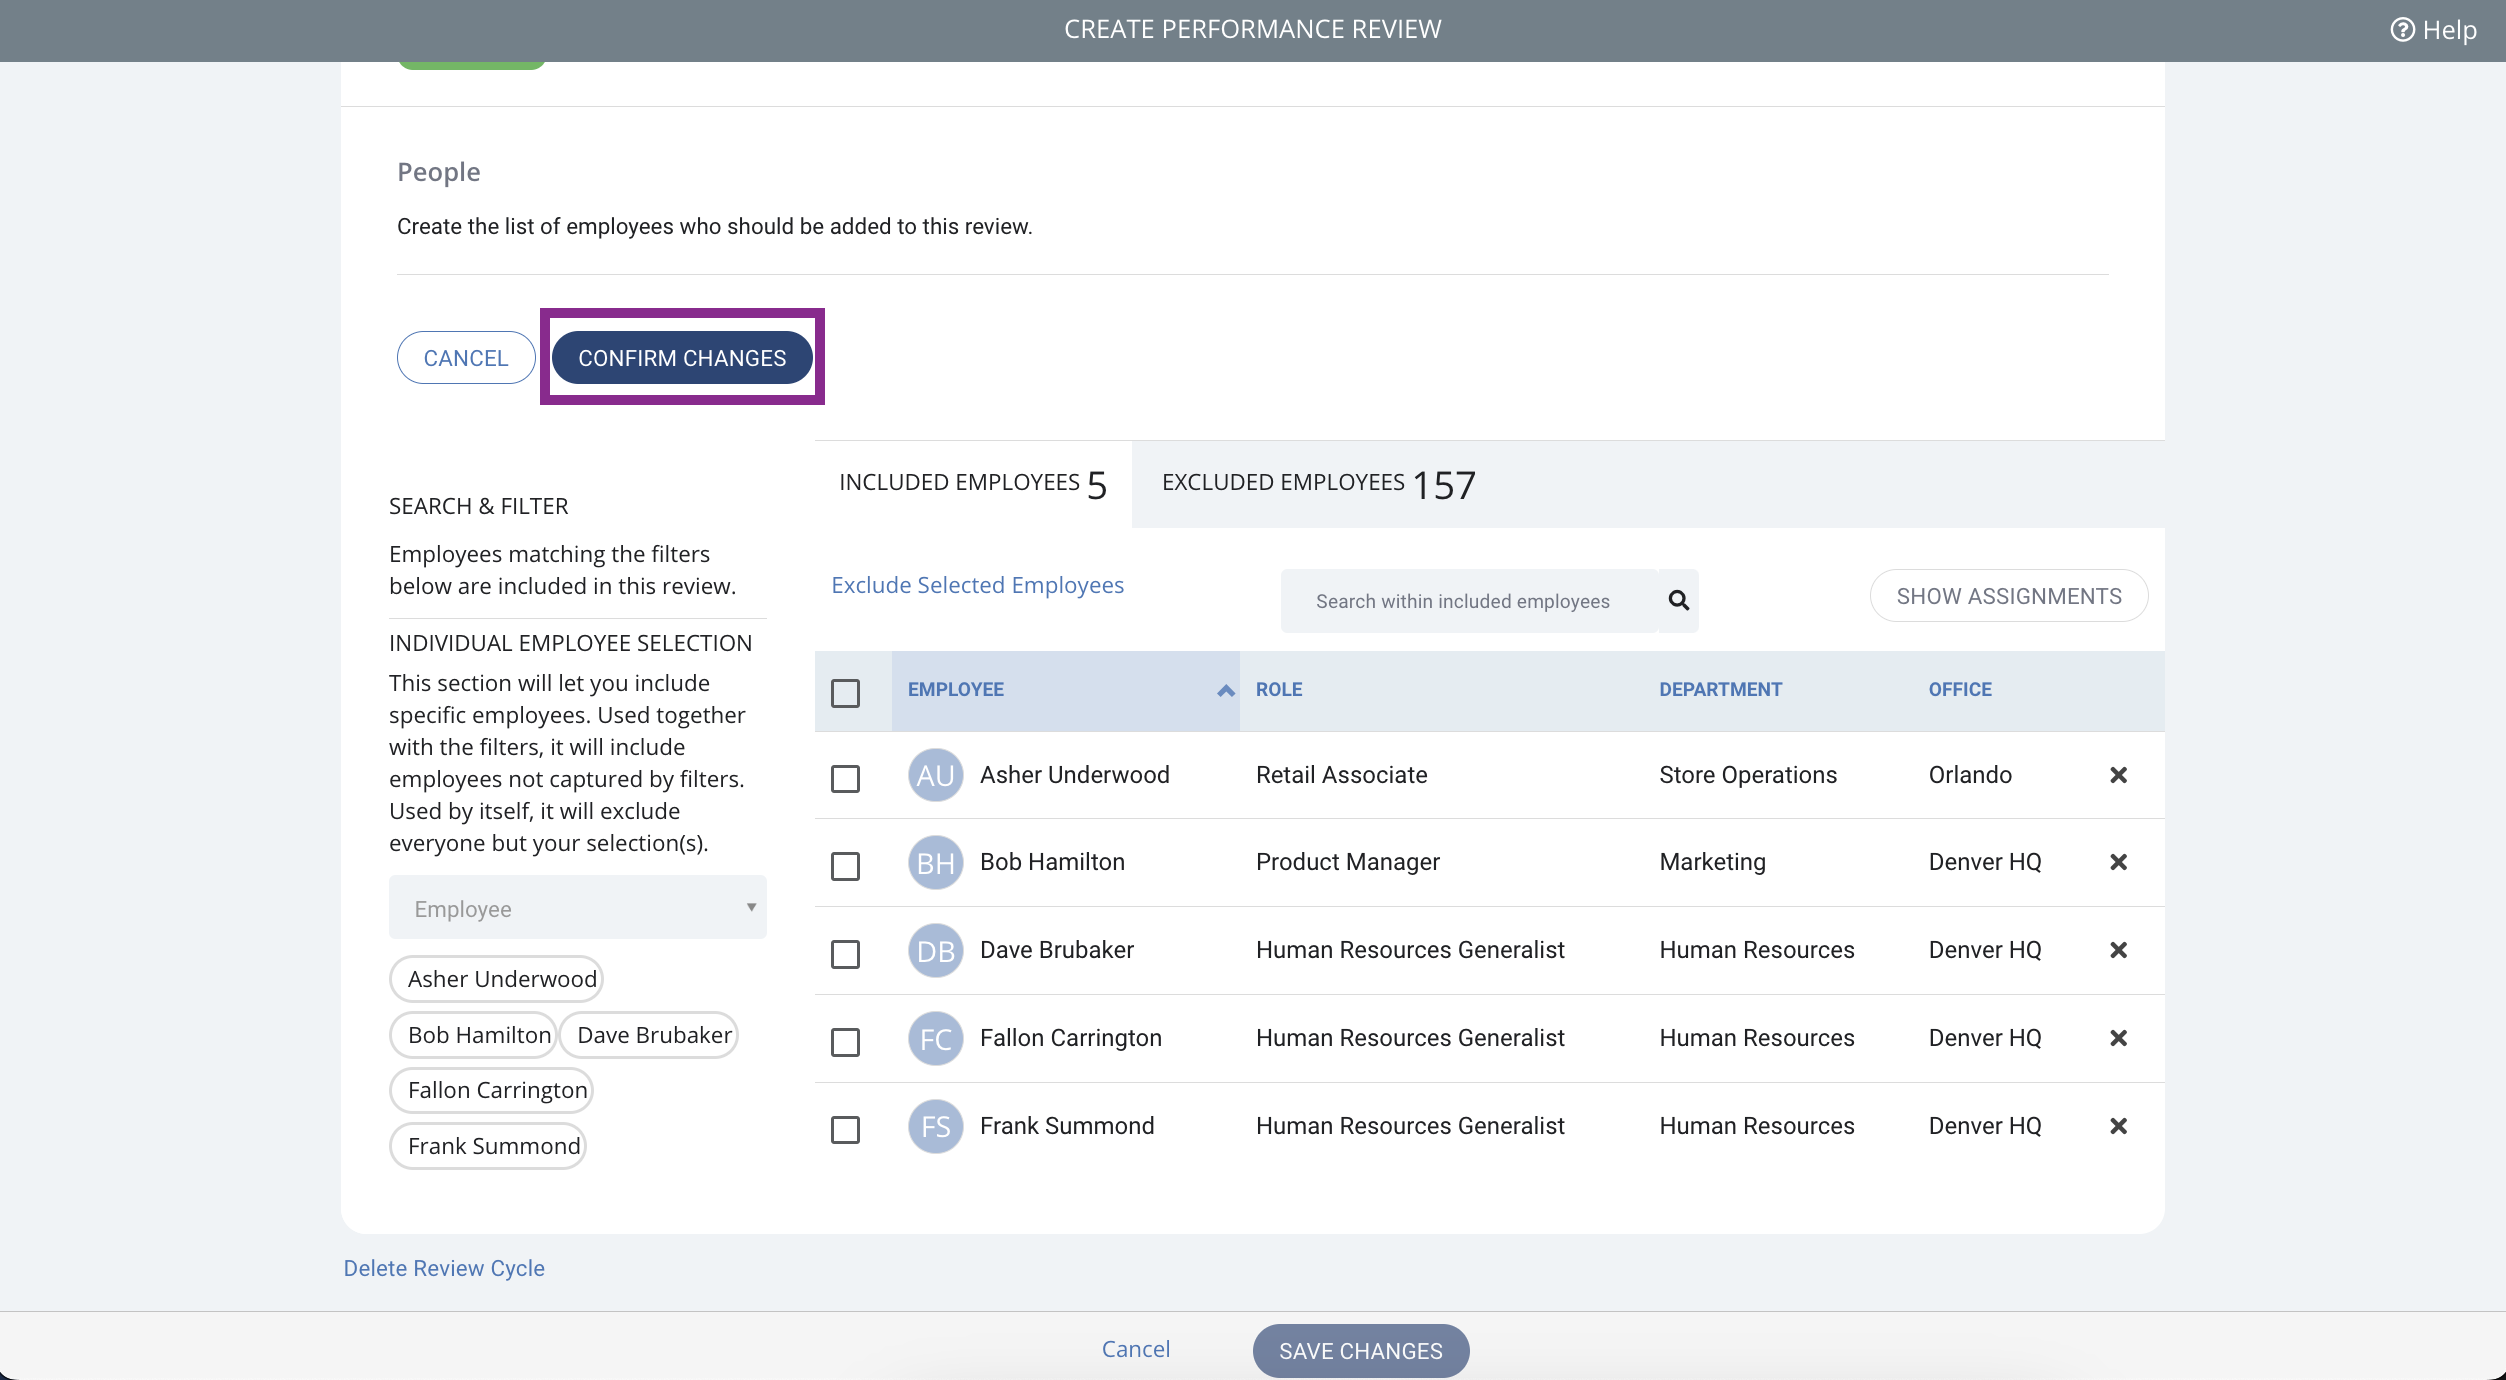
Task: Click the name Bob Hamilton in the table
Action: click(x=1052, y=862)
